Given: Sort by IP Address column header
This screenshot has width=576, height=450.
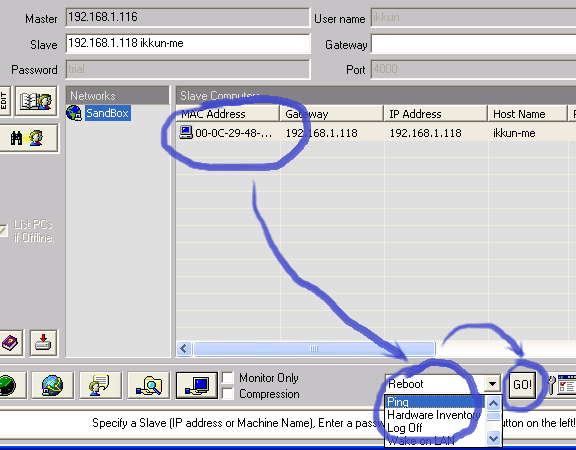Looking at the screenshot, I should coord(436,114).
